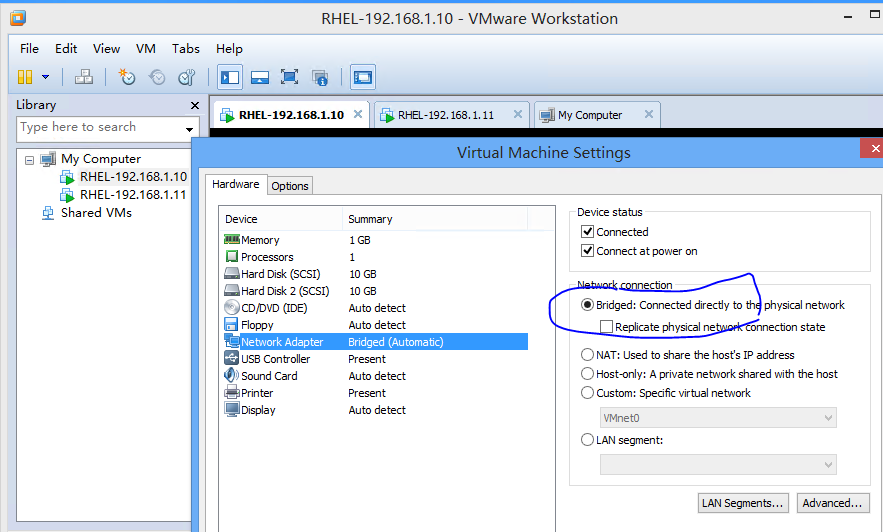Open the Edit menu
Image resolution: width=883 pixels, height=532 pixels.
[x=66, y=49]
